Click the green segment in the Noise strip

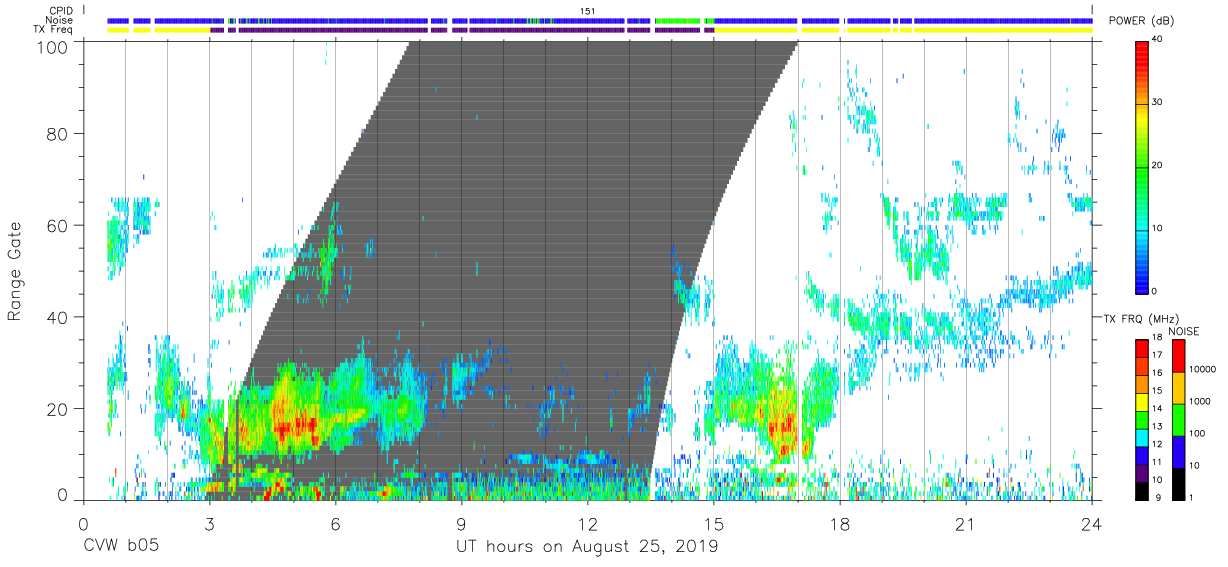click(x=677, y=20)
